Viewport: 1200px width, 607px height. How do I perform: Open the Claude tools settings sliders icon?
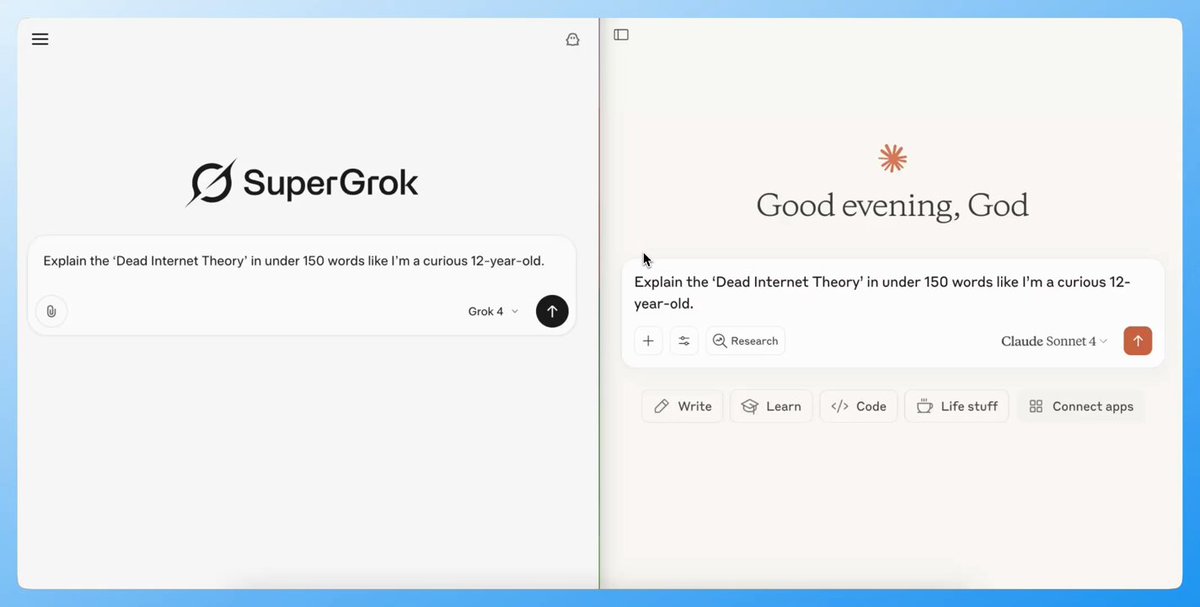(684, 341)
